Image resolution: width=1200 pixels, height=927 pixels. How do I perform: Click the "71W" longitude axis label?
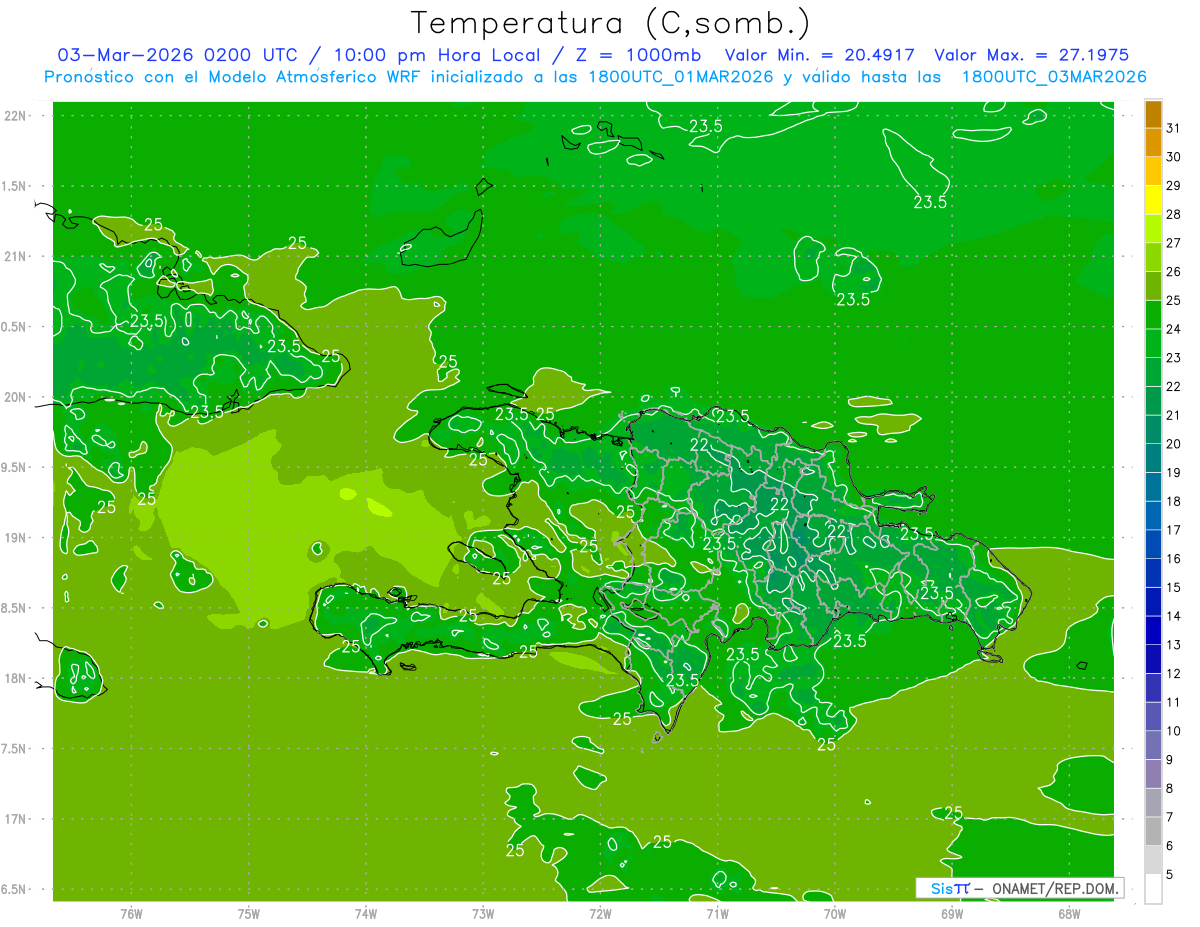point(717,914)
